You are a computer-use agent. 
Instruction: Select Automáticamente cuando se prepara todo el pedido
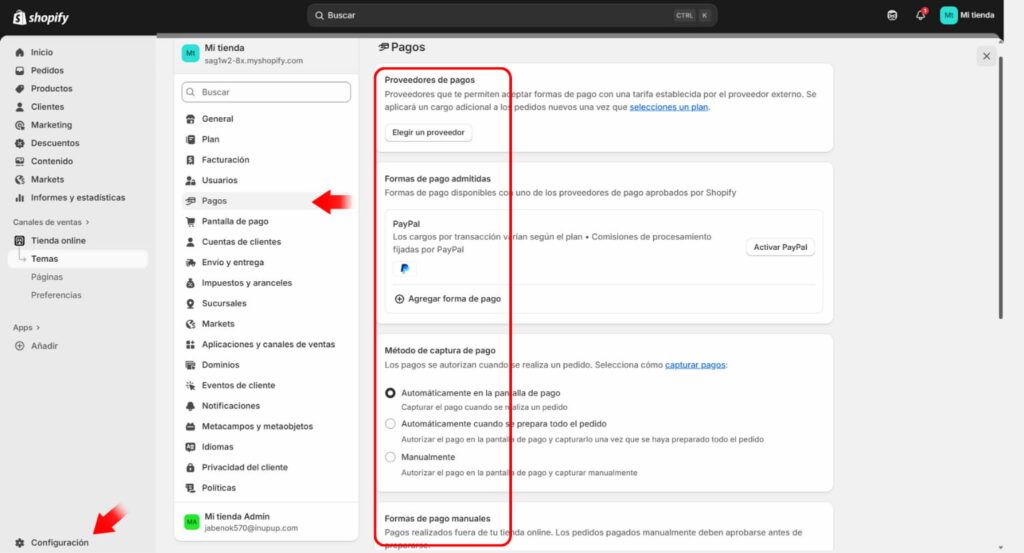click(x=391, y=424)
